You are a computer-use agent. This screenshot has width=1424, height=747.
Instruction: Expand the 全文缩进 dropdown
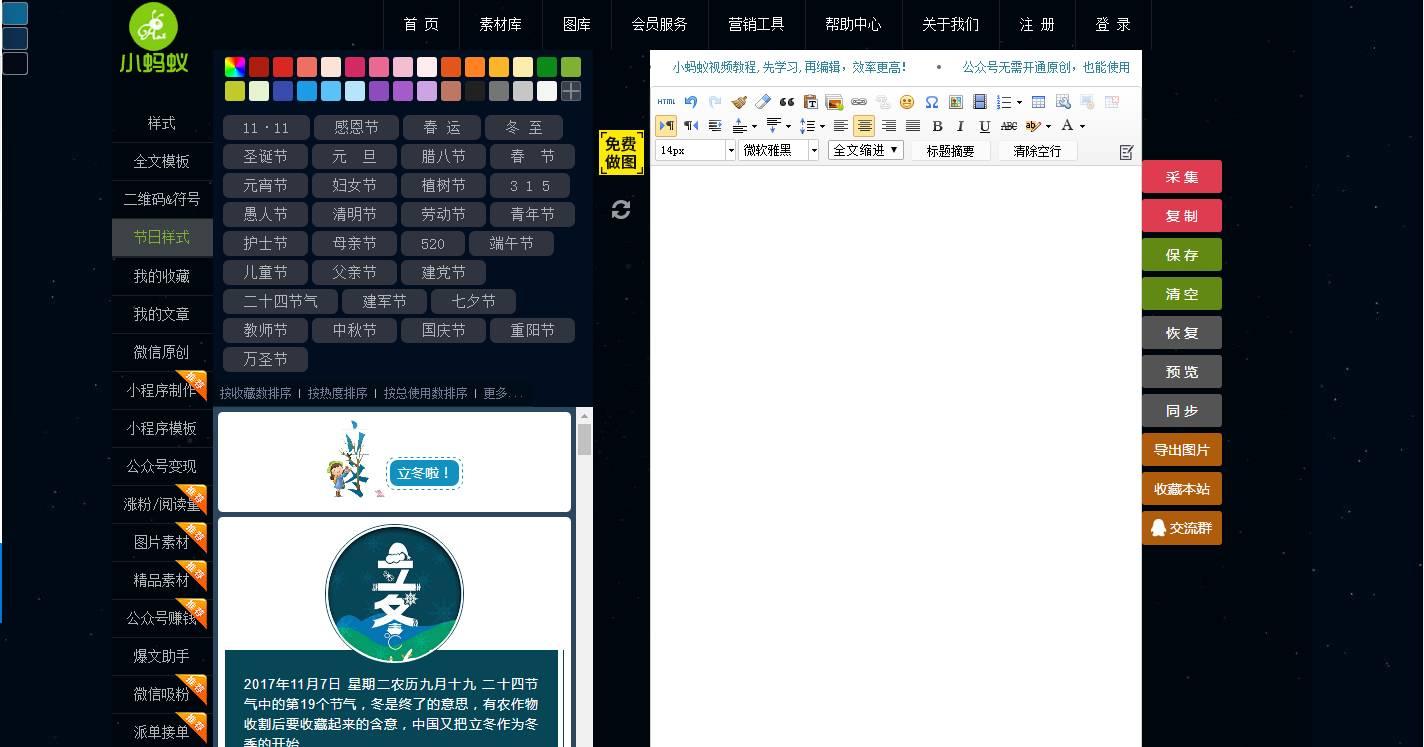tap(865, 149)
